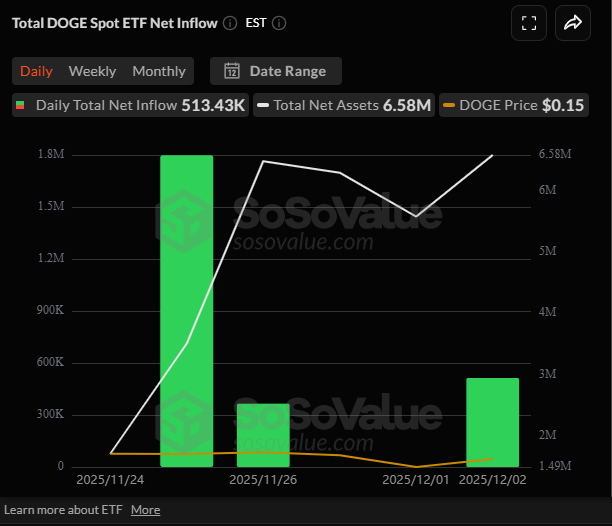This screenshot has height=526, width=612.
Task: Open the Date Range picker
Action: (275, 71)
